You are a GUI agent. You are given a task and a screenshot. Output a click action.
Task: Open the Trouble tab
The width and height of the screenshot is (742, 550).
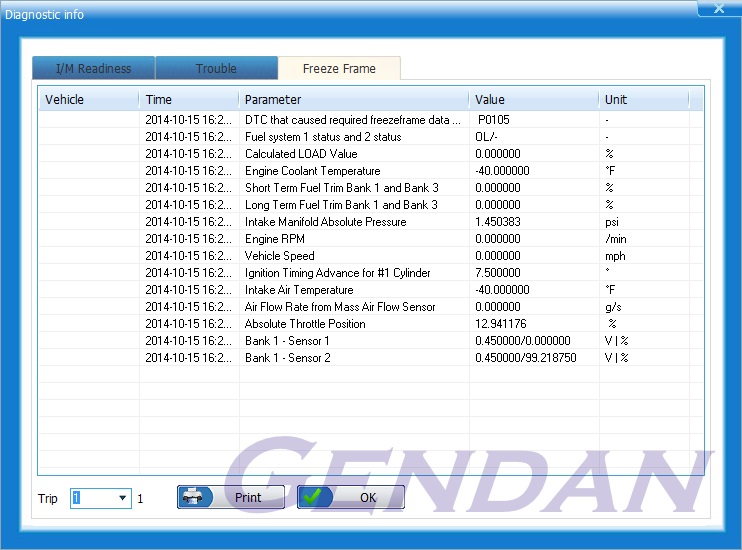click(216, 68)
